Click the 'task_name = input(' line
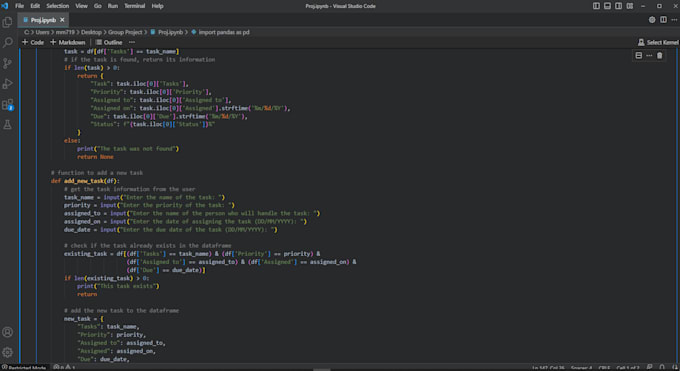 [144, 197]
